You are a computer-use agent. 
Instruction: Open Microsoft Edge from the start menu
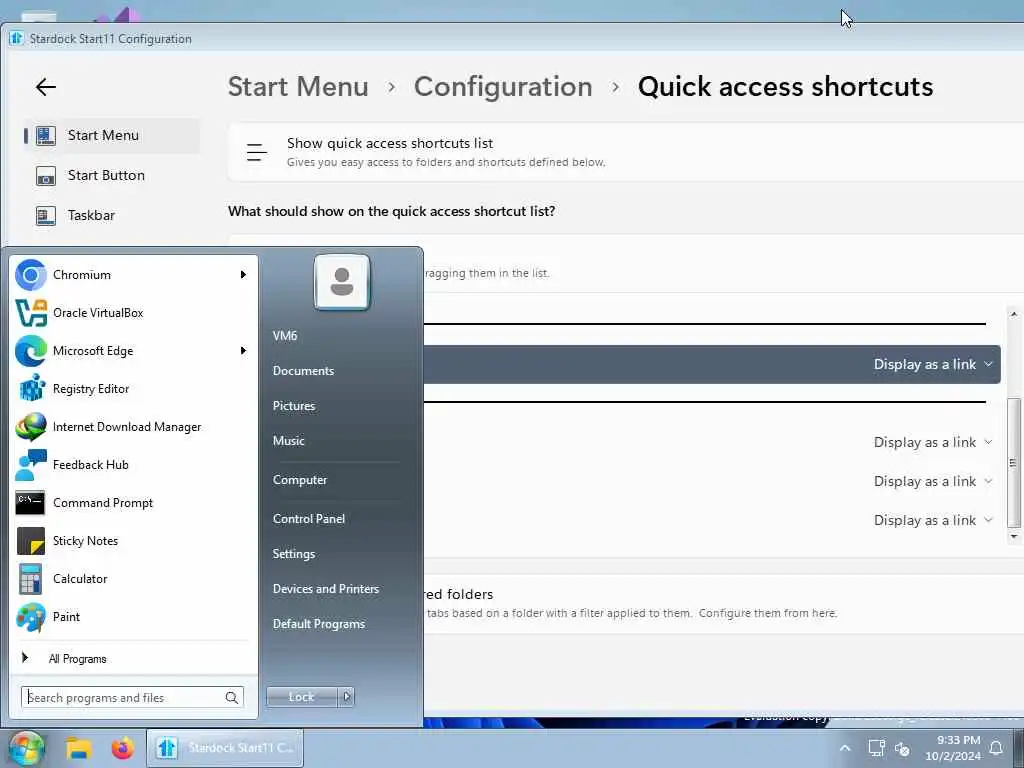point(131,351)
